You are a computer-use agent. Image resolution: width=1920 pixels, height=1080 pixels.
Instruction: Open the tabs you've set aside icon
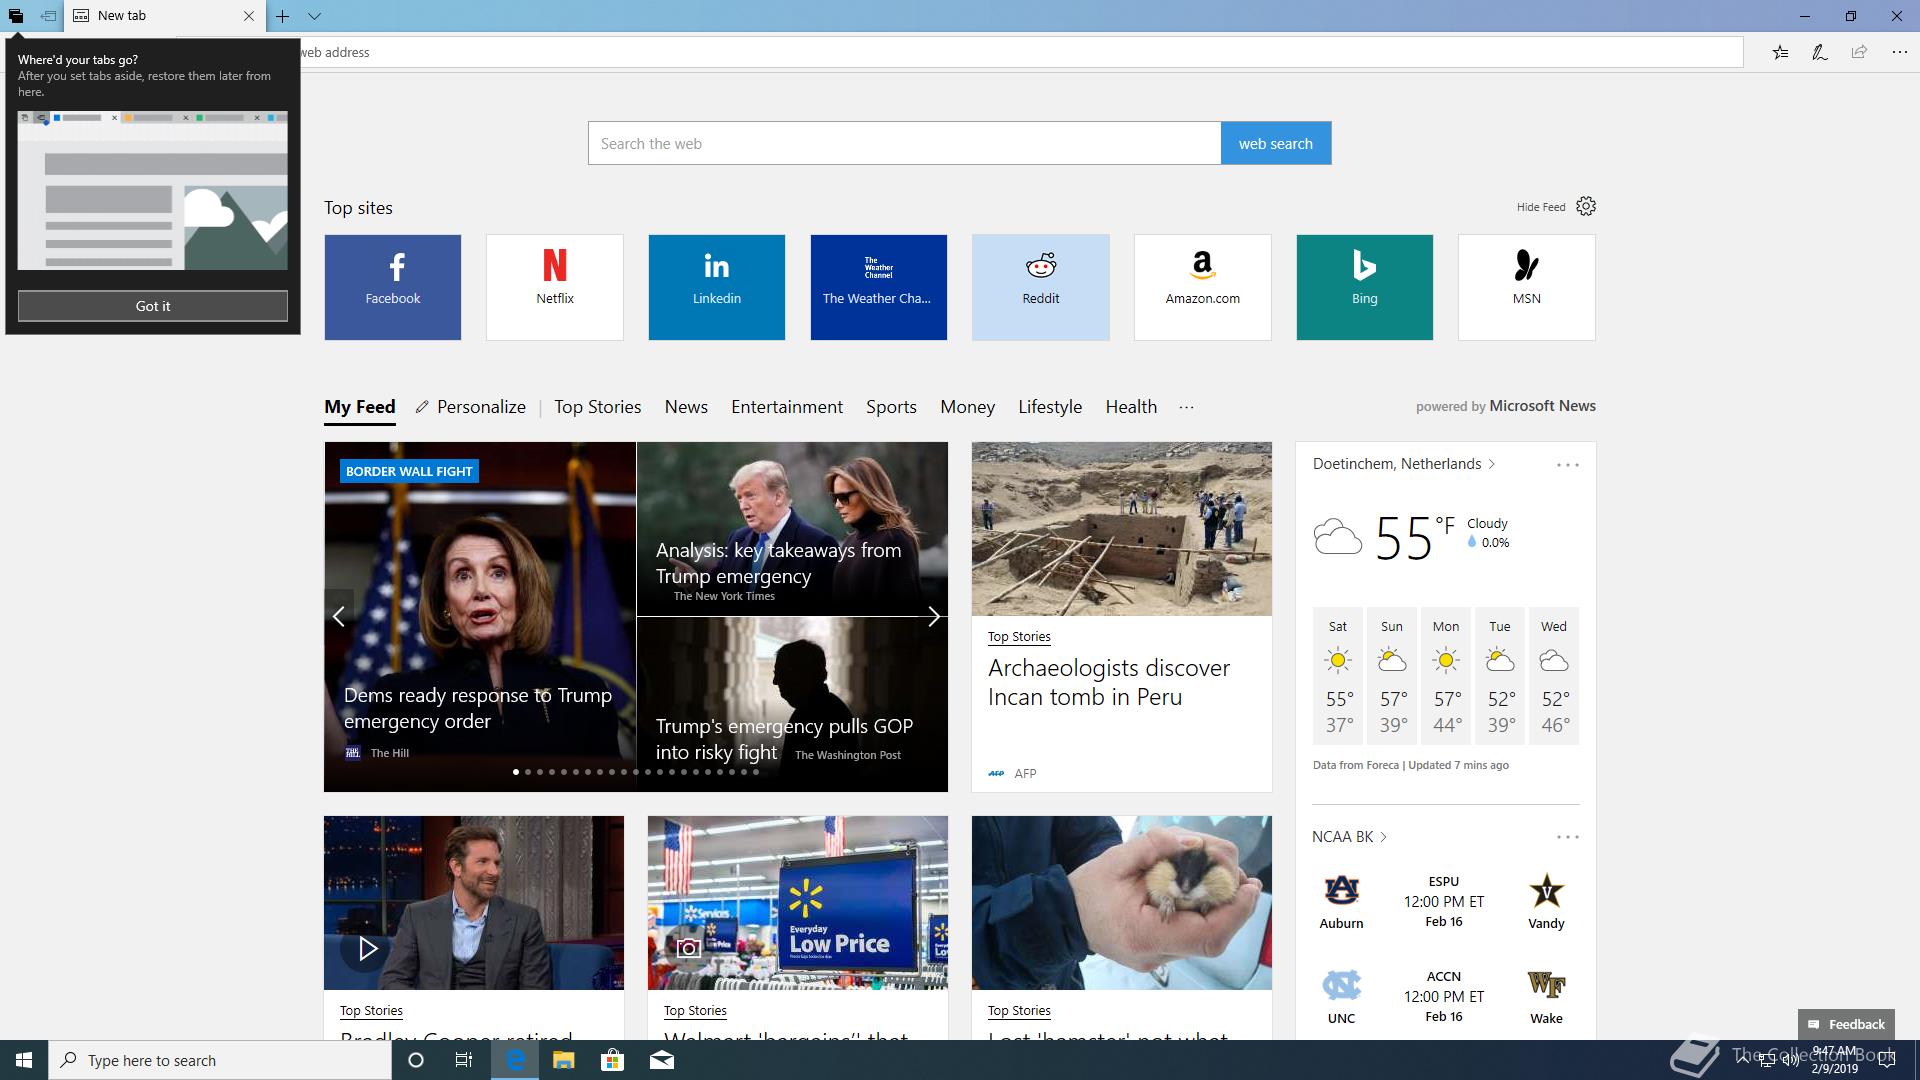tap(16, 16)
